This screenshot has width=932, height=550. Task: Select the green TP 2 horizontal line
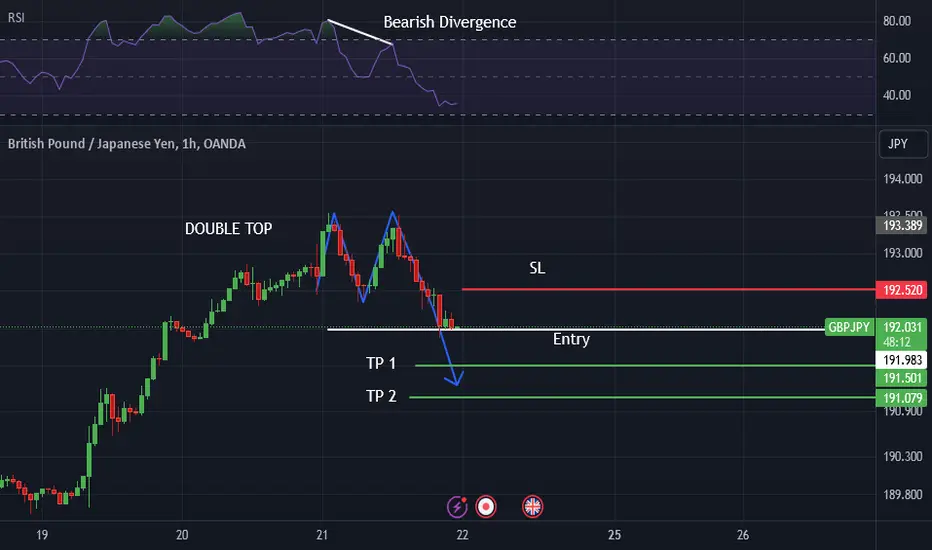pyautogui.click(x=642, y=397)
